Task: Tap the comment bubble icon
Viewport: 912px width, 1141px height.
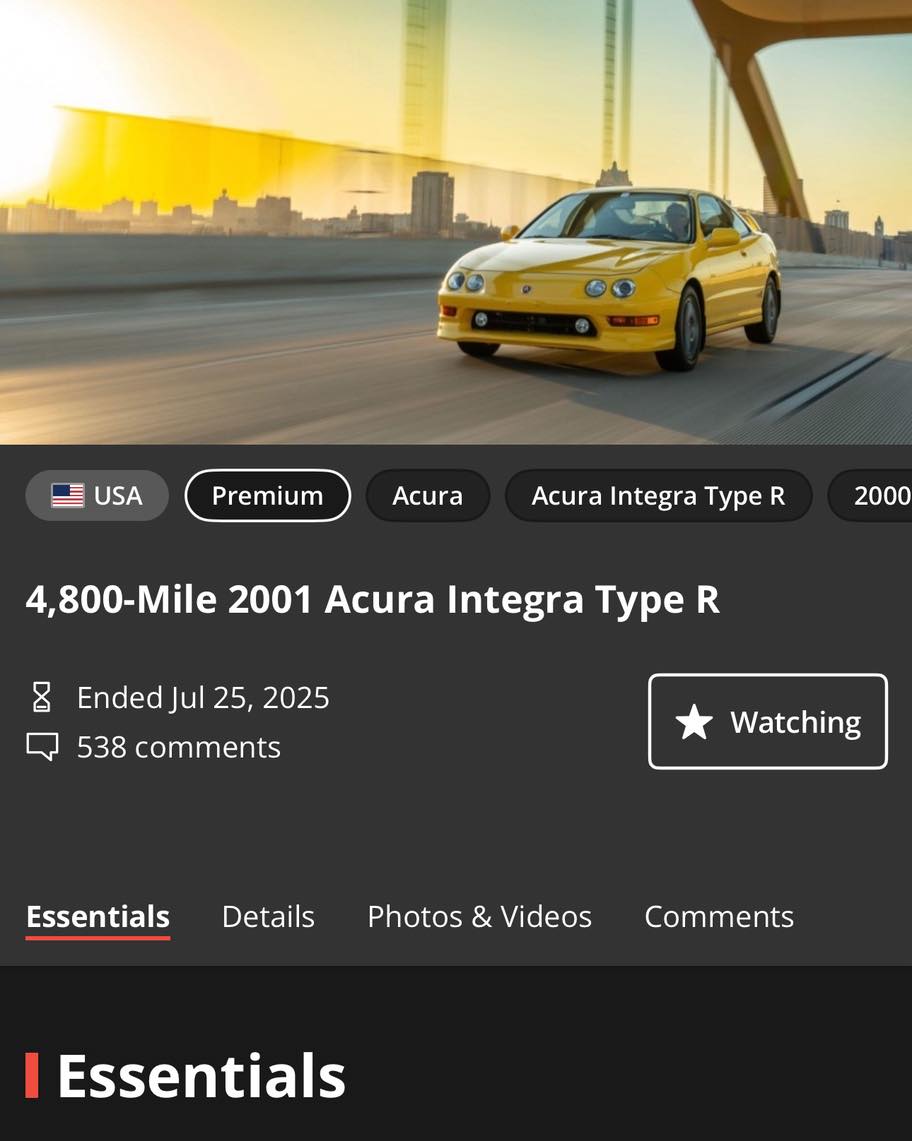Action: 42,747
